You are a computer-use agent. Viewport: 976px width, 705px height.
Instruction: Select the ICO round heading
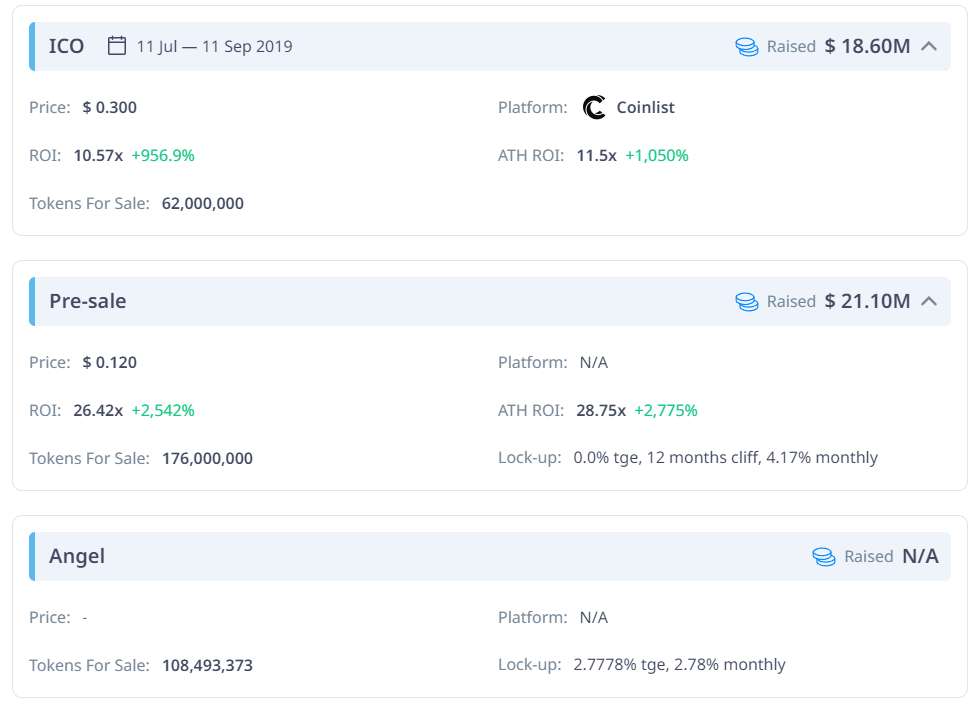coord(67,46)
